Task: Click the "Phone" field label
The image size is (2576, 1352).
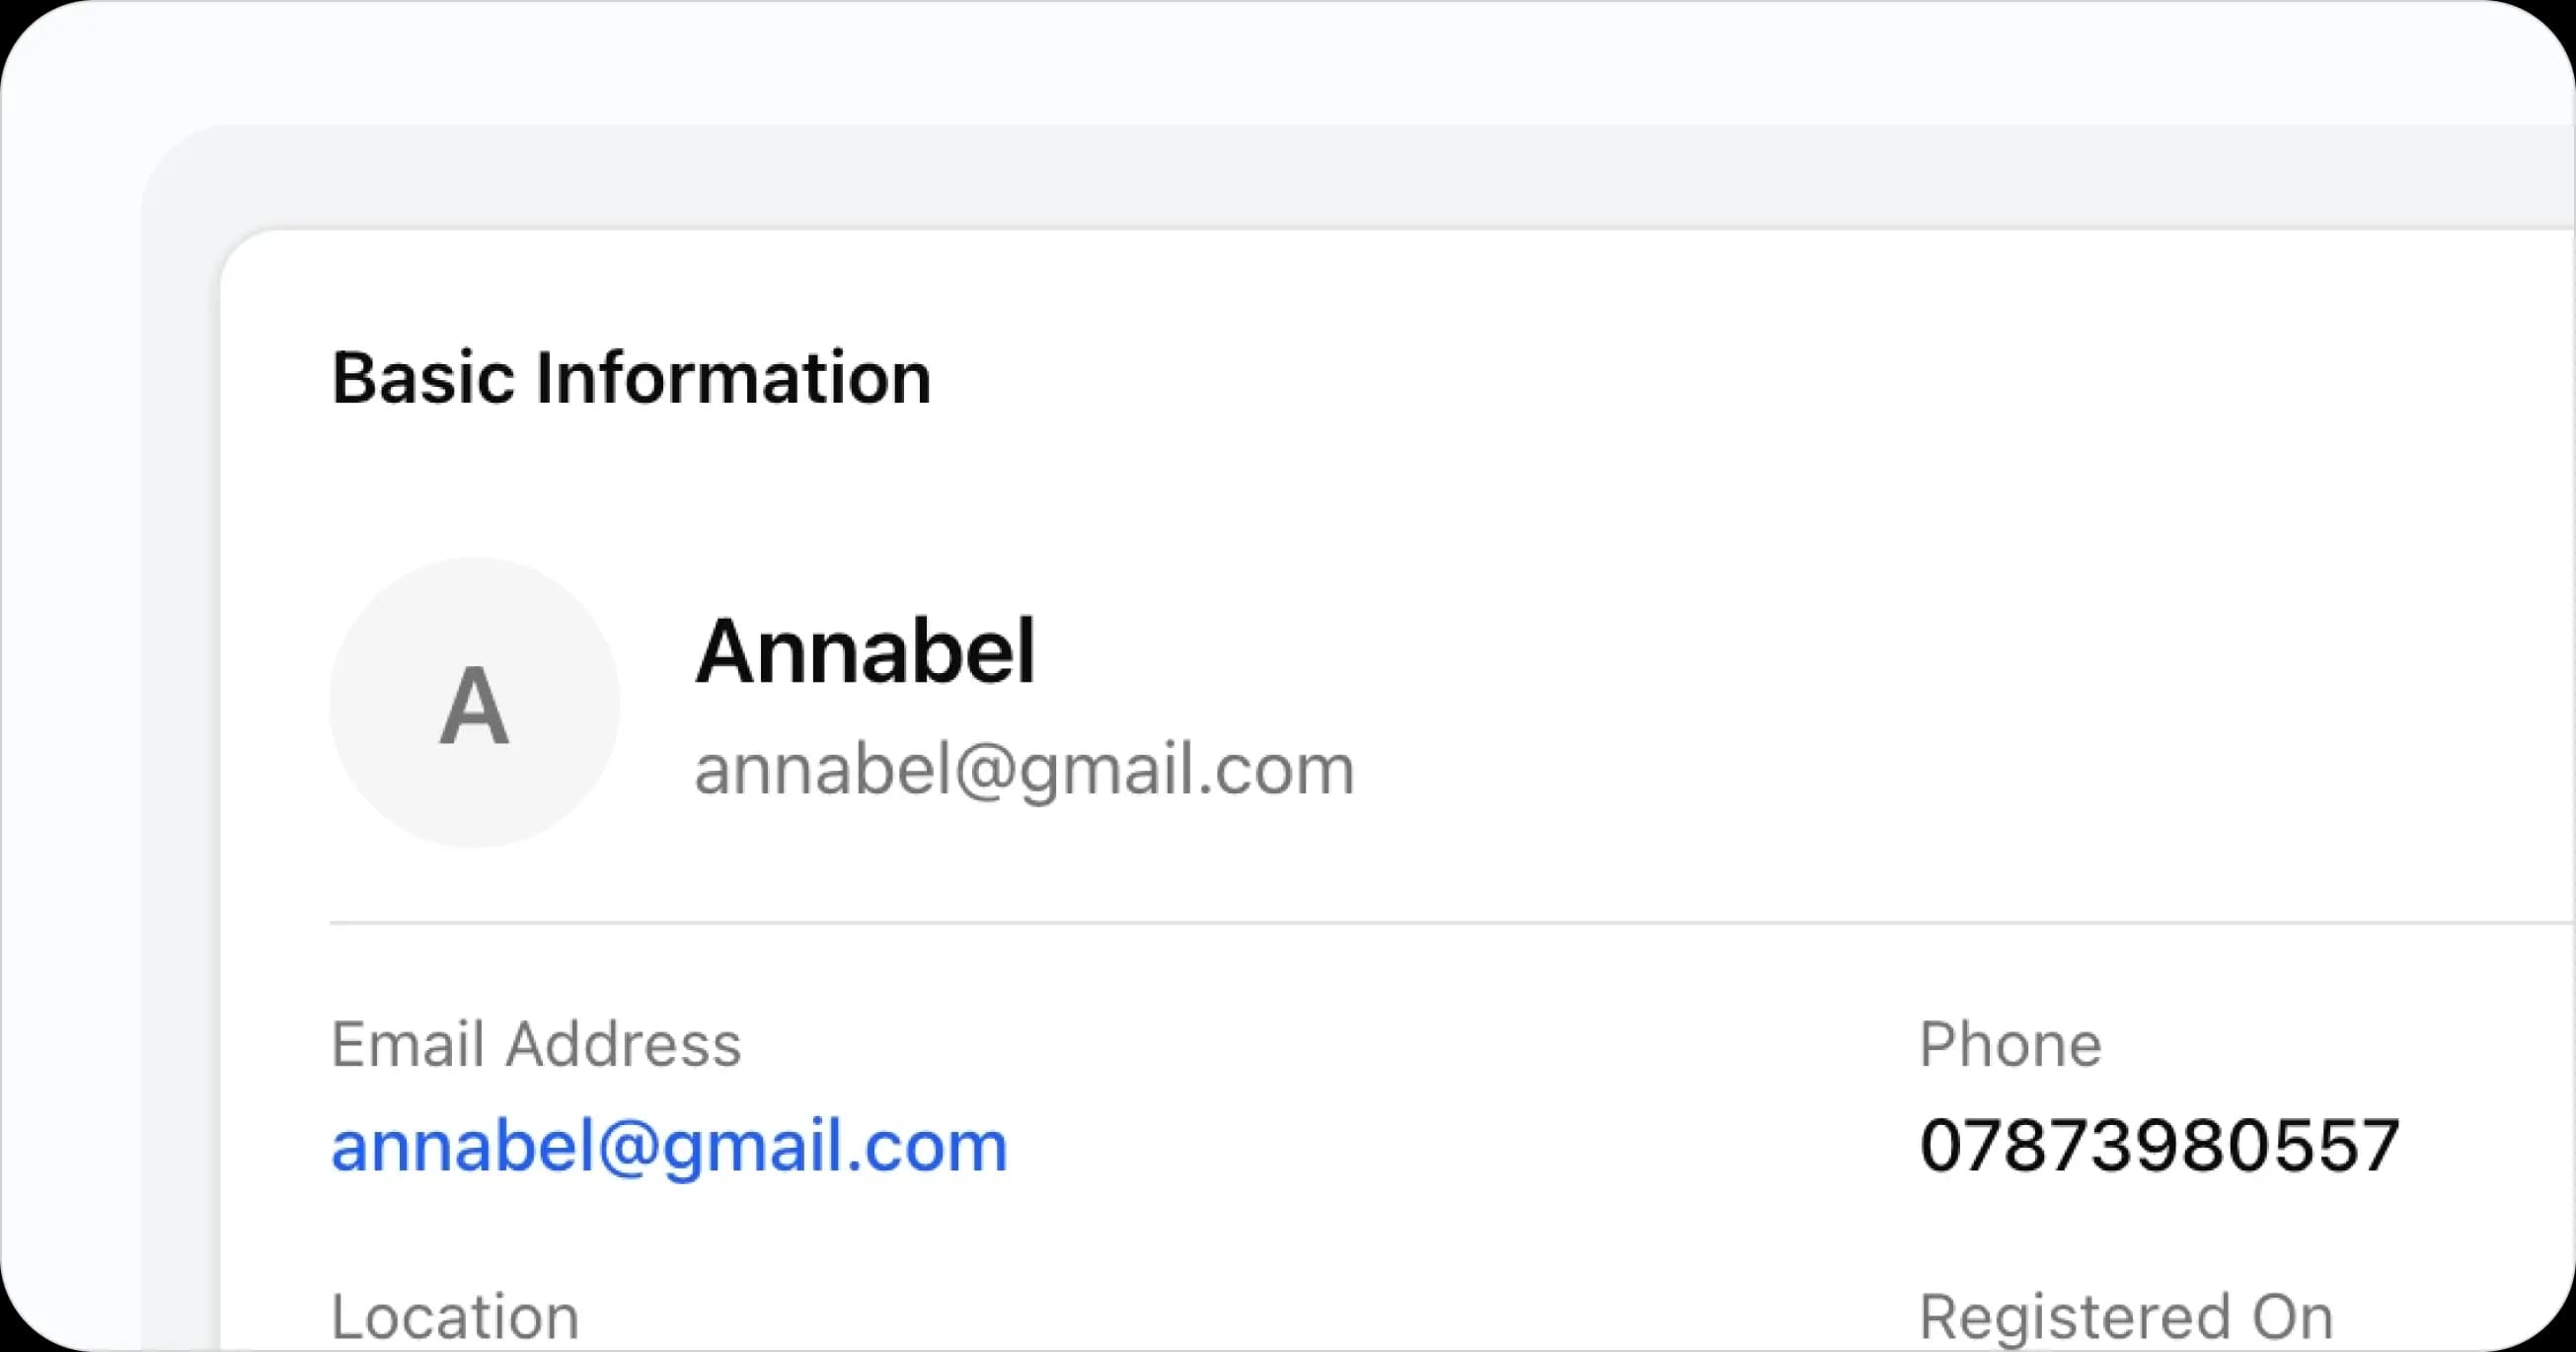Action: pyautogui.click(x=2010, y=1045)
